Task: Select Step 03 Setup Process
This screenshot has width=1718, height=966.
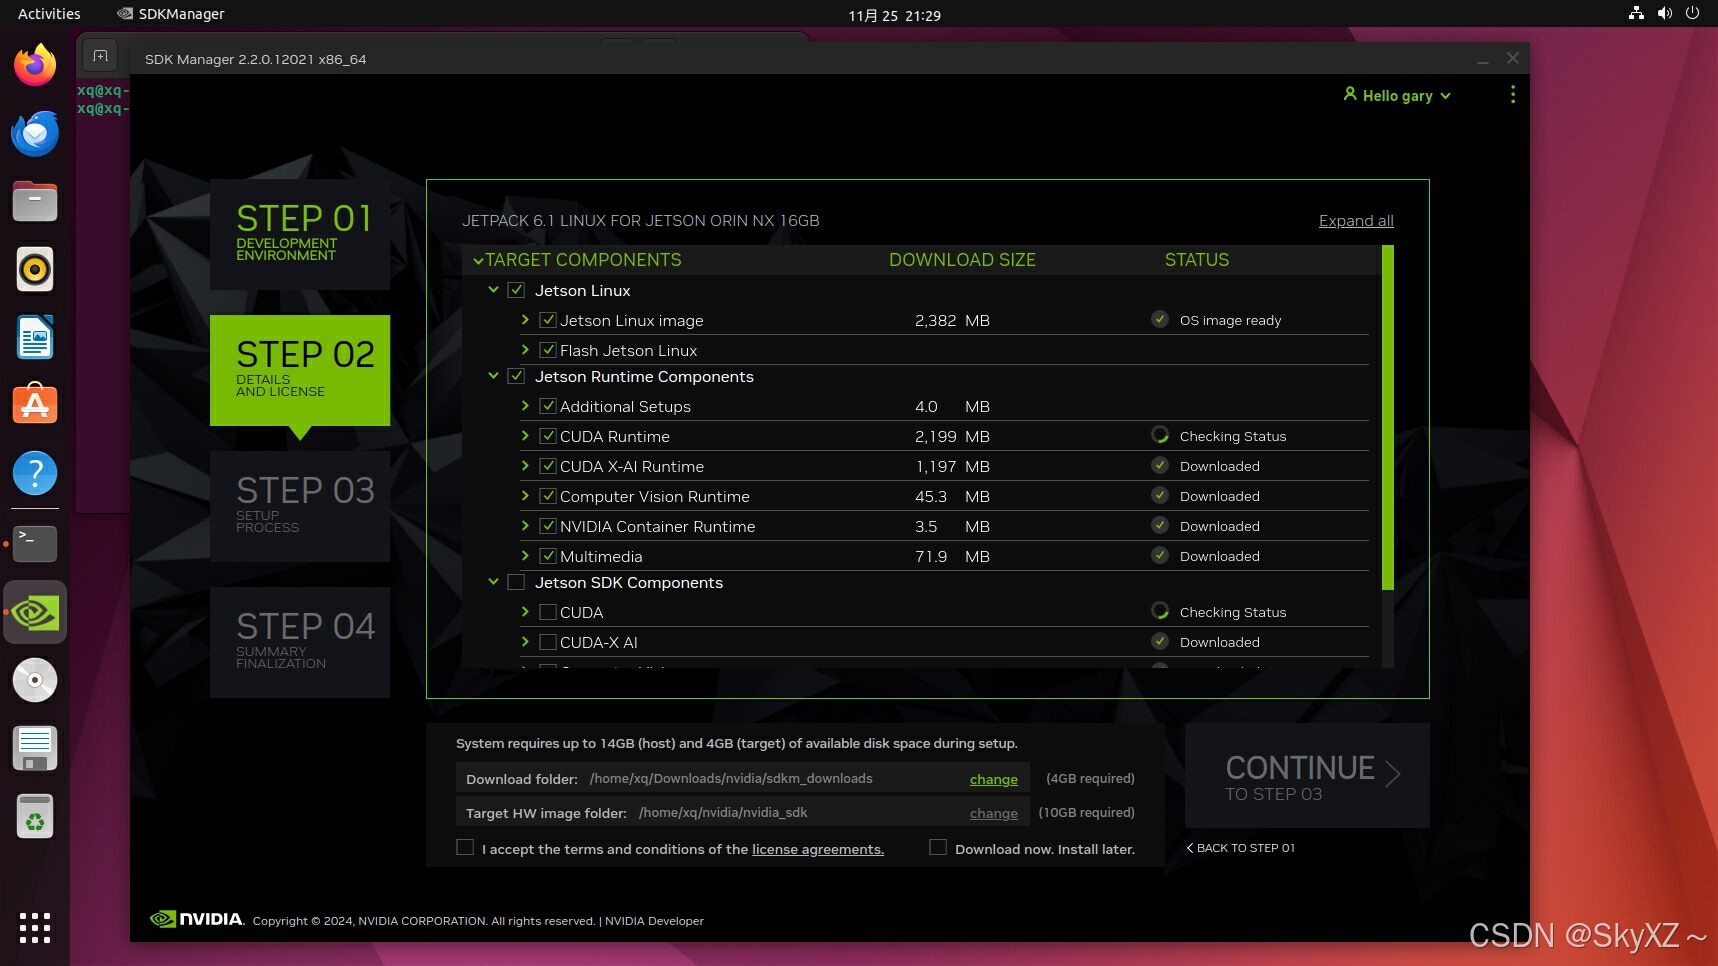Action: pos(300,506)
